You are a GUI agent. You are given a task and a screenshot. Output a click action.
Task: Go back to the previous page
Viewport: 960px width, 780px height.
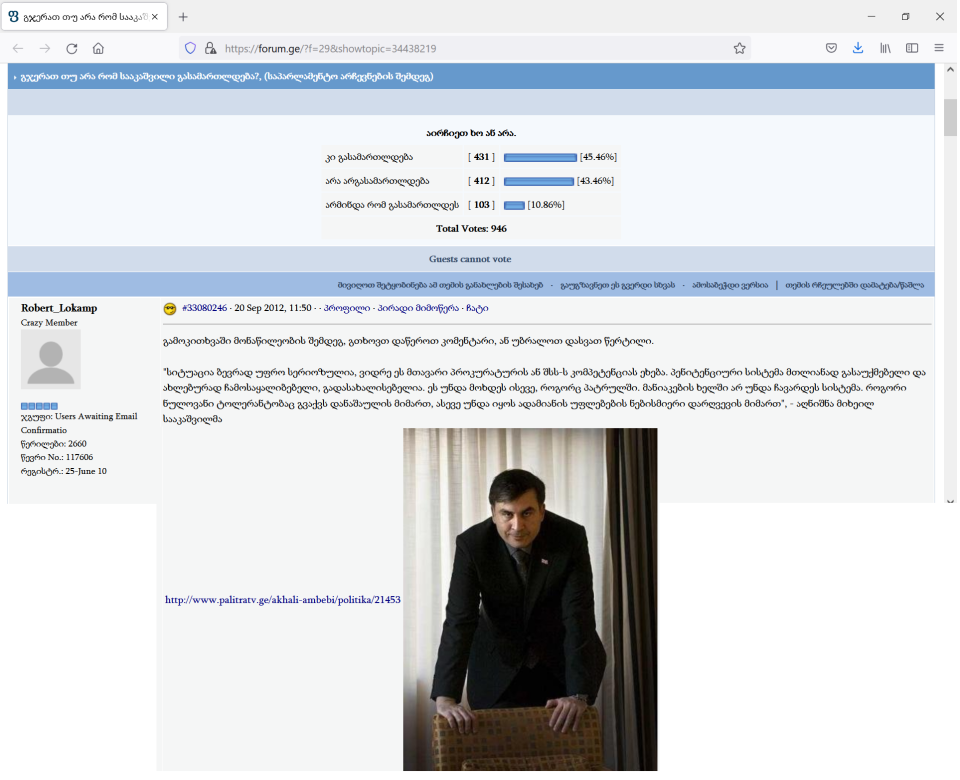(18, 48)
